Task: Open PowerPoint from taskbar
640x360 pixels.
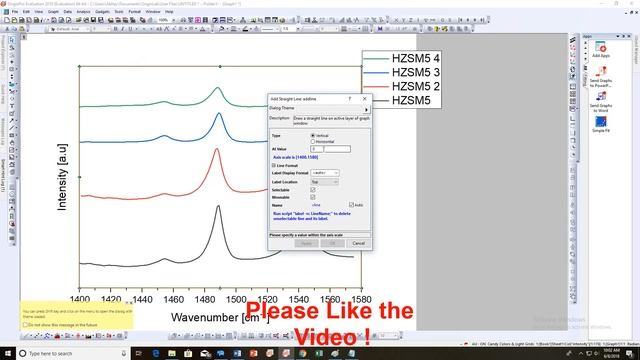Action: [253, 353]
